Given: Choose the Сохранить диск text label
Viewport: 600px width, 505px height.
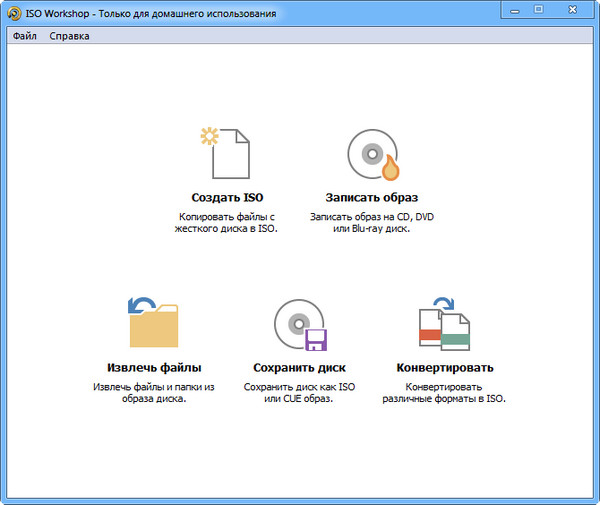Looking at the screenshot, I should (x=299, y=368).
